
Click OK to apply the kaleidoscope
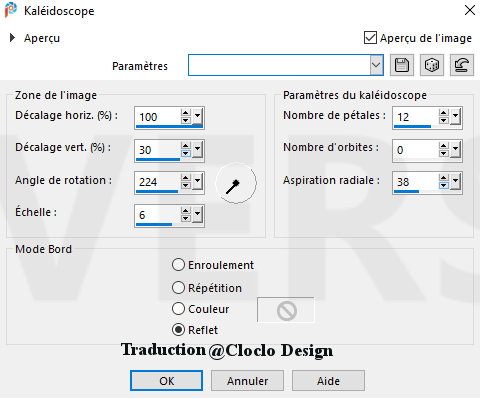pyautogui.click(x=166, y=381)
